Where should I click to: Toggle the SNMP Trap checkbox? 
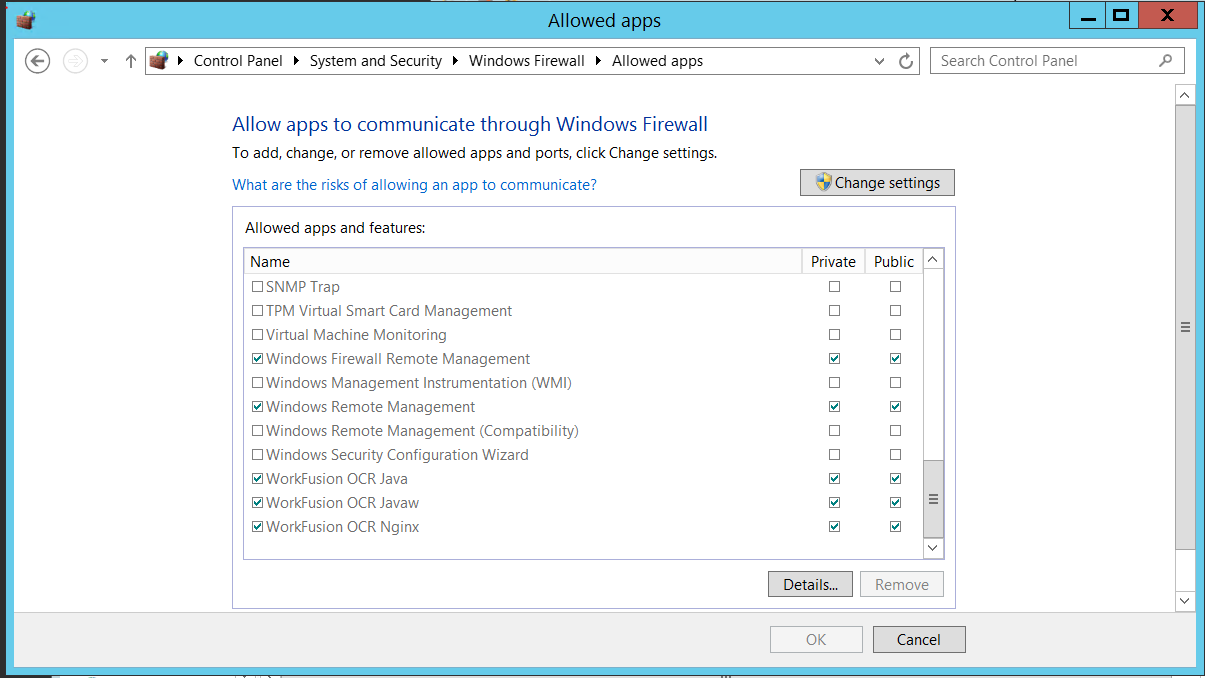click(x=258, y=287)
